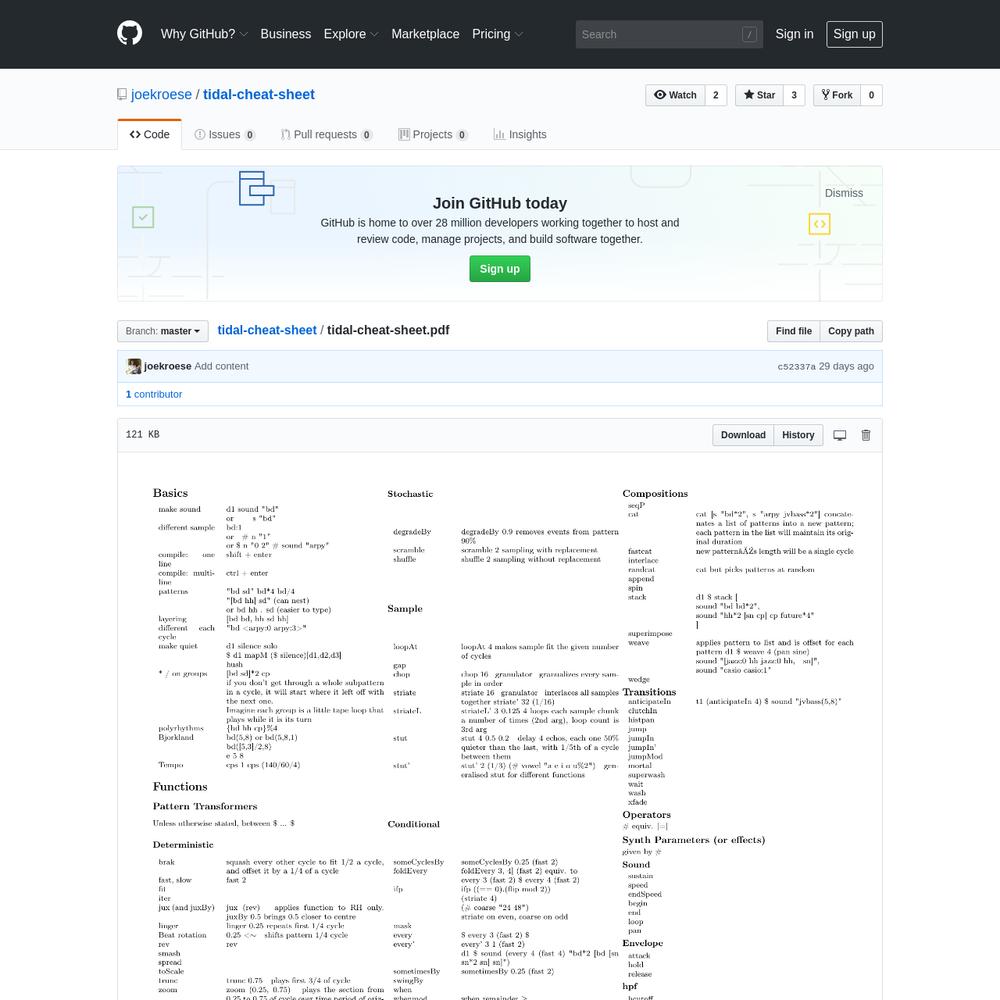This screenshot has height=1000, width=1000.
Task: Switch to the Code tab
Action: click(149, 135)
